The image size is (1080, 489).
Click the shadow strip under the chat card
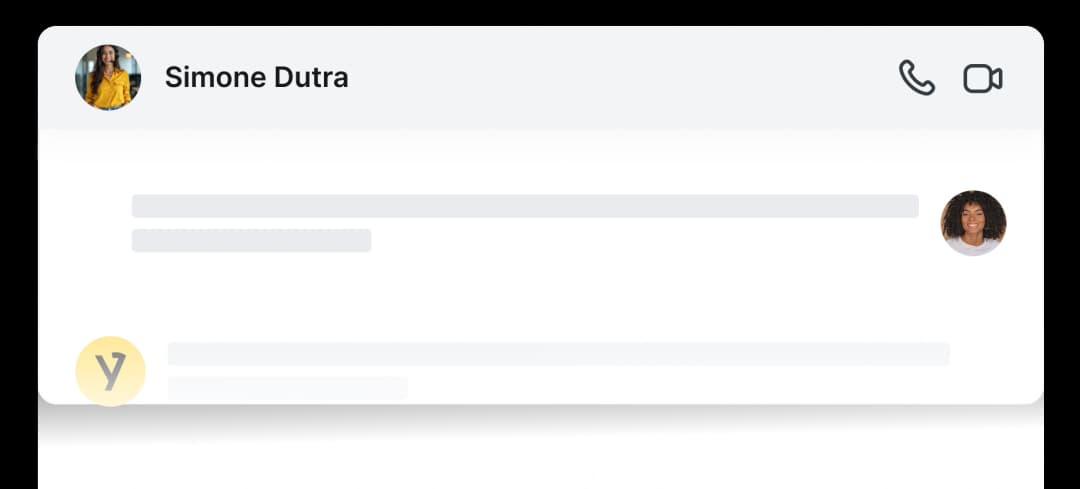(540, 418)
